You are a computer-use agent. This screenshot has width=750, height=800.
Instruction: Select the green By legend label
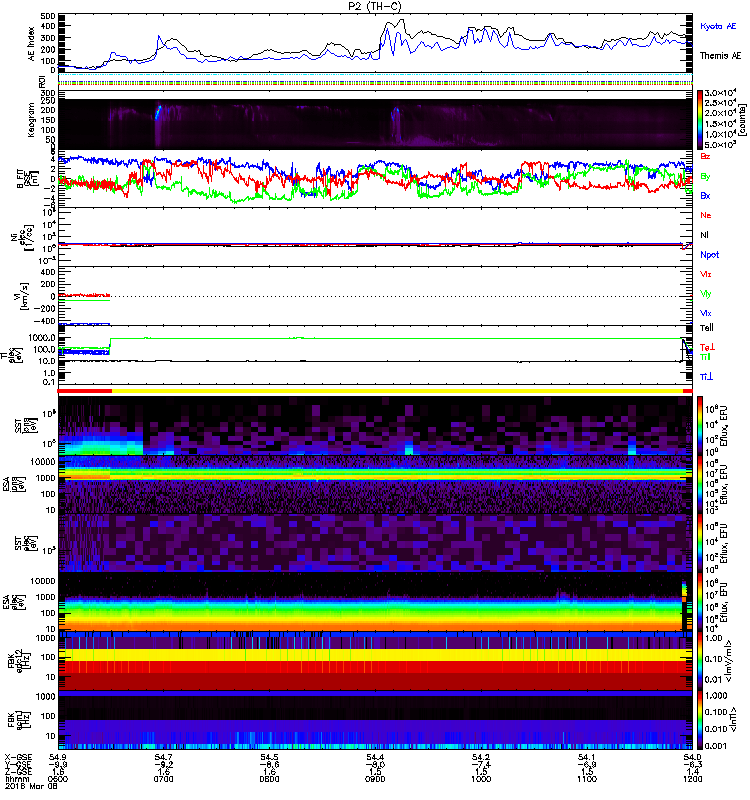(x=705, y=177)
